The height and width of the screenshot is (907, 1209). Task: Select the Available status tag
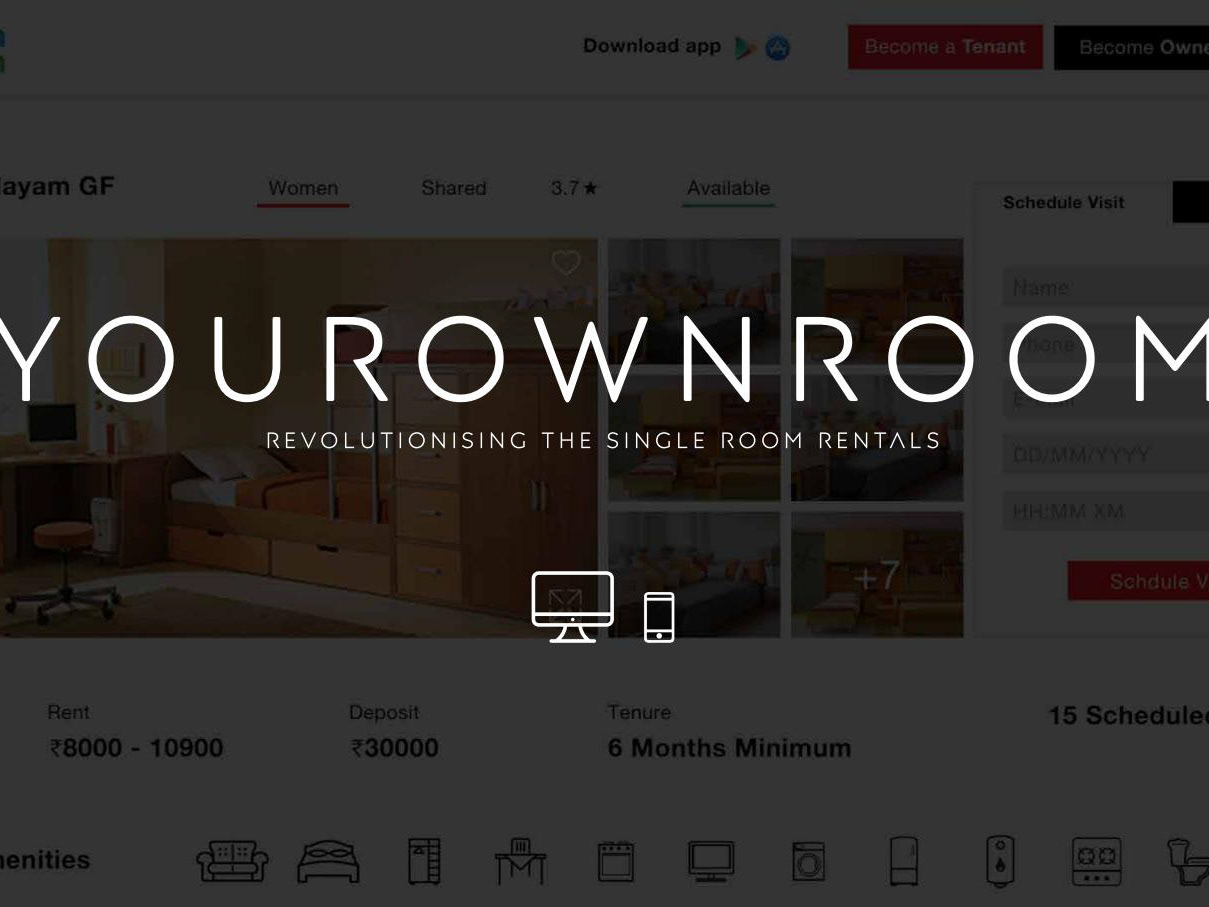pos(728,188)
